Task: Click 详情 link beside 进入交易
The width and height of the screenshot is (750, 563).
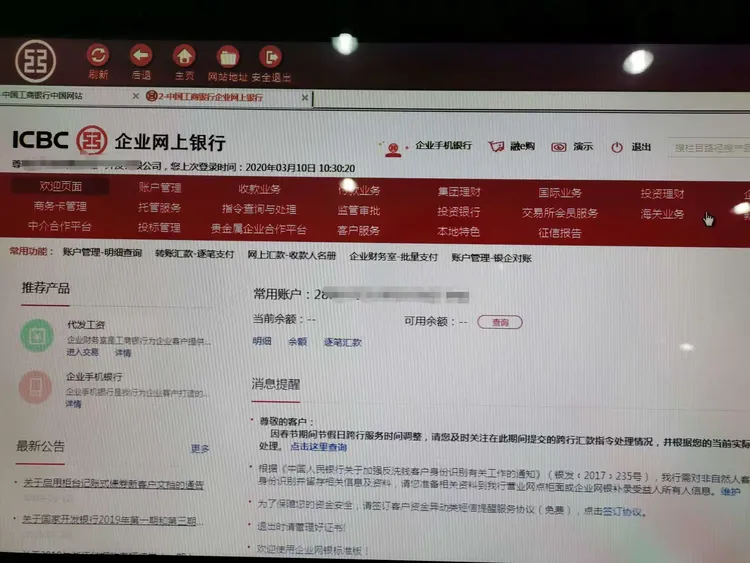Action: point(123,353)
